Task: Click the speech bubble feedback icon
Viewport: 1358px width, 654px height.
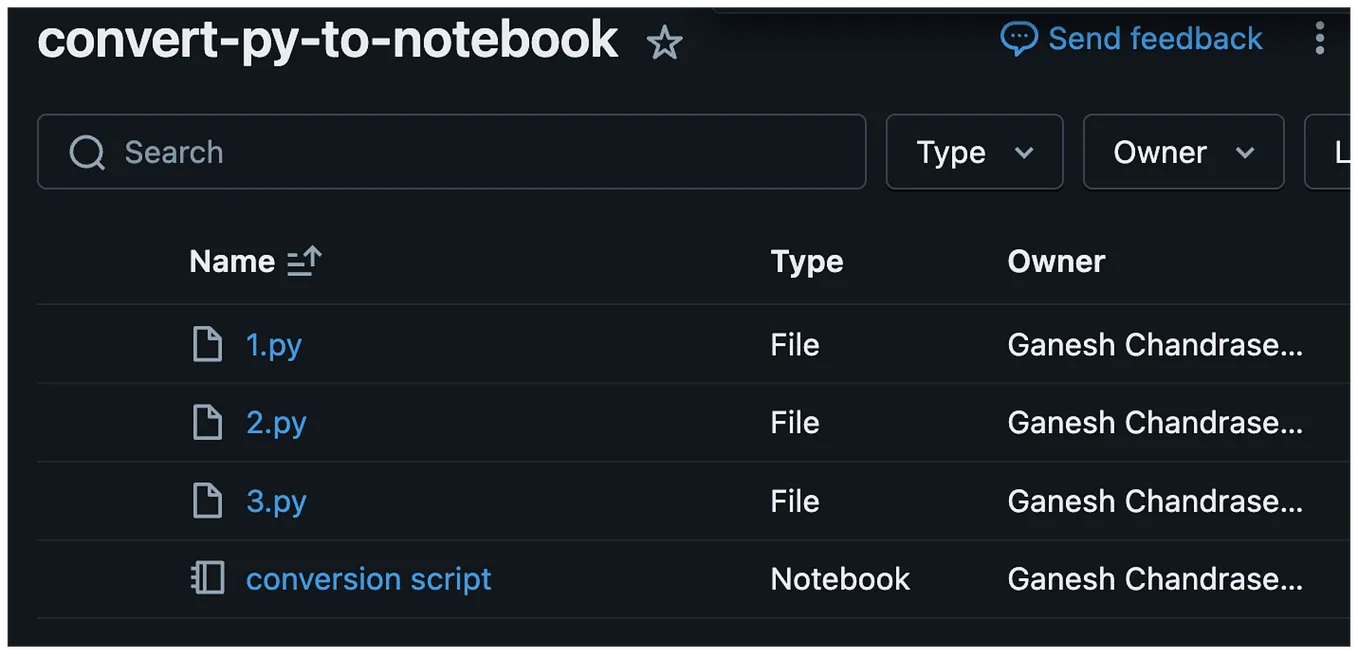Action: (1017, 38)
